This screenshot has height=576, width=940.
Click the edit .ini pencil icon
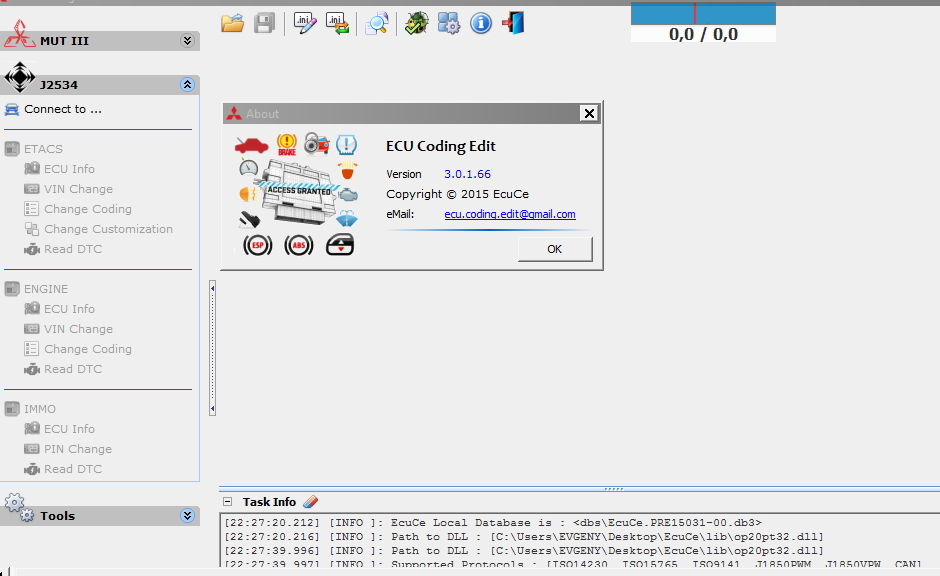[x=305, y=23]
